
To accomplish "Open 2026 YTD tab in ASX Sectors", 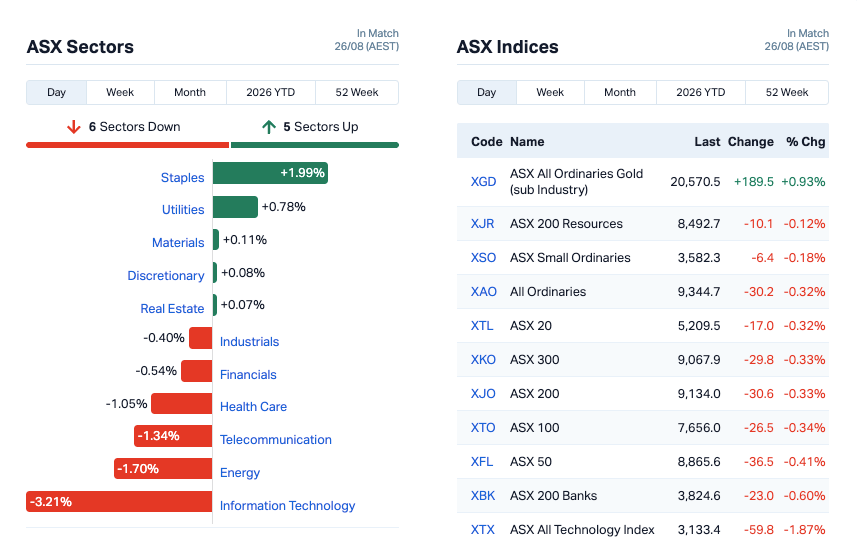I will [271, 92].
